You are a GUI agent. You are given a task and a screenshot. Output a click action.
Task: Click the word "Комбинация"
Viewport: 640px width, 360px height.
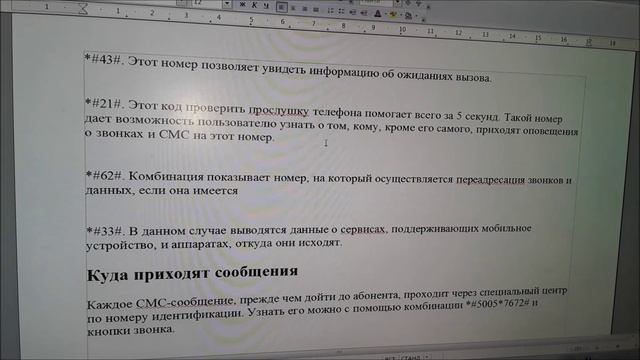coord(166,177)
